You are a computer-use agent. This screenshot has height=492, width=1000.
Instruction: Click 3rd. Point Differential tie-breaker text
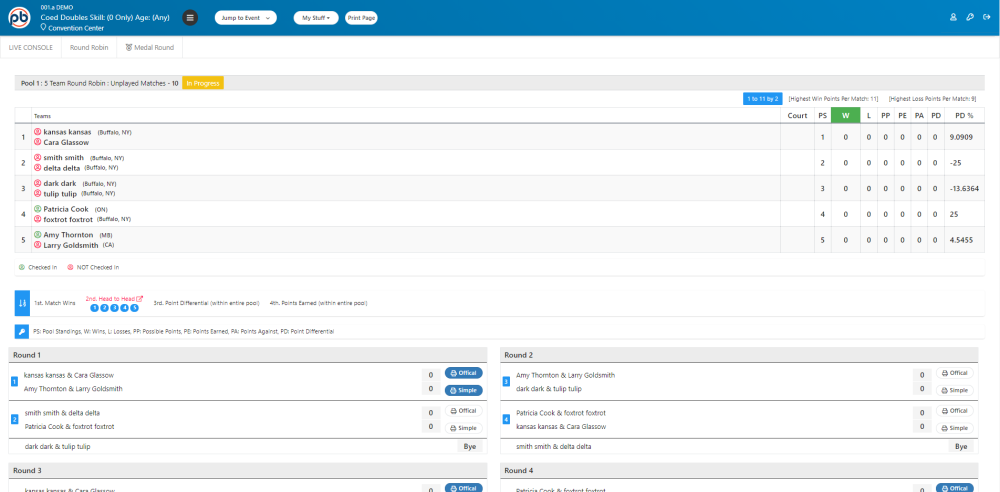207,303
